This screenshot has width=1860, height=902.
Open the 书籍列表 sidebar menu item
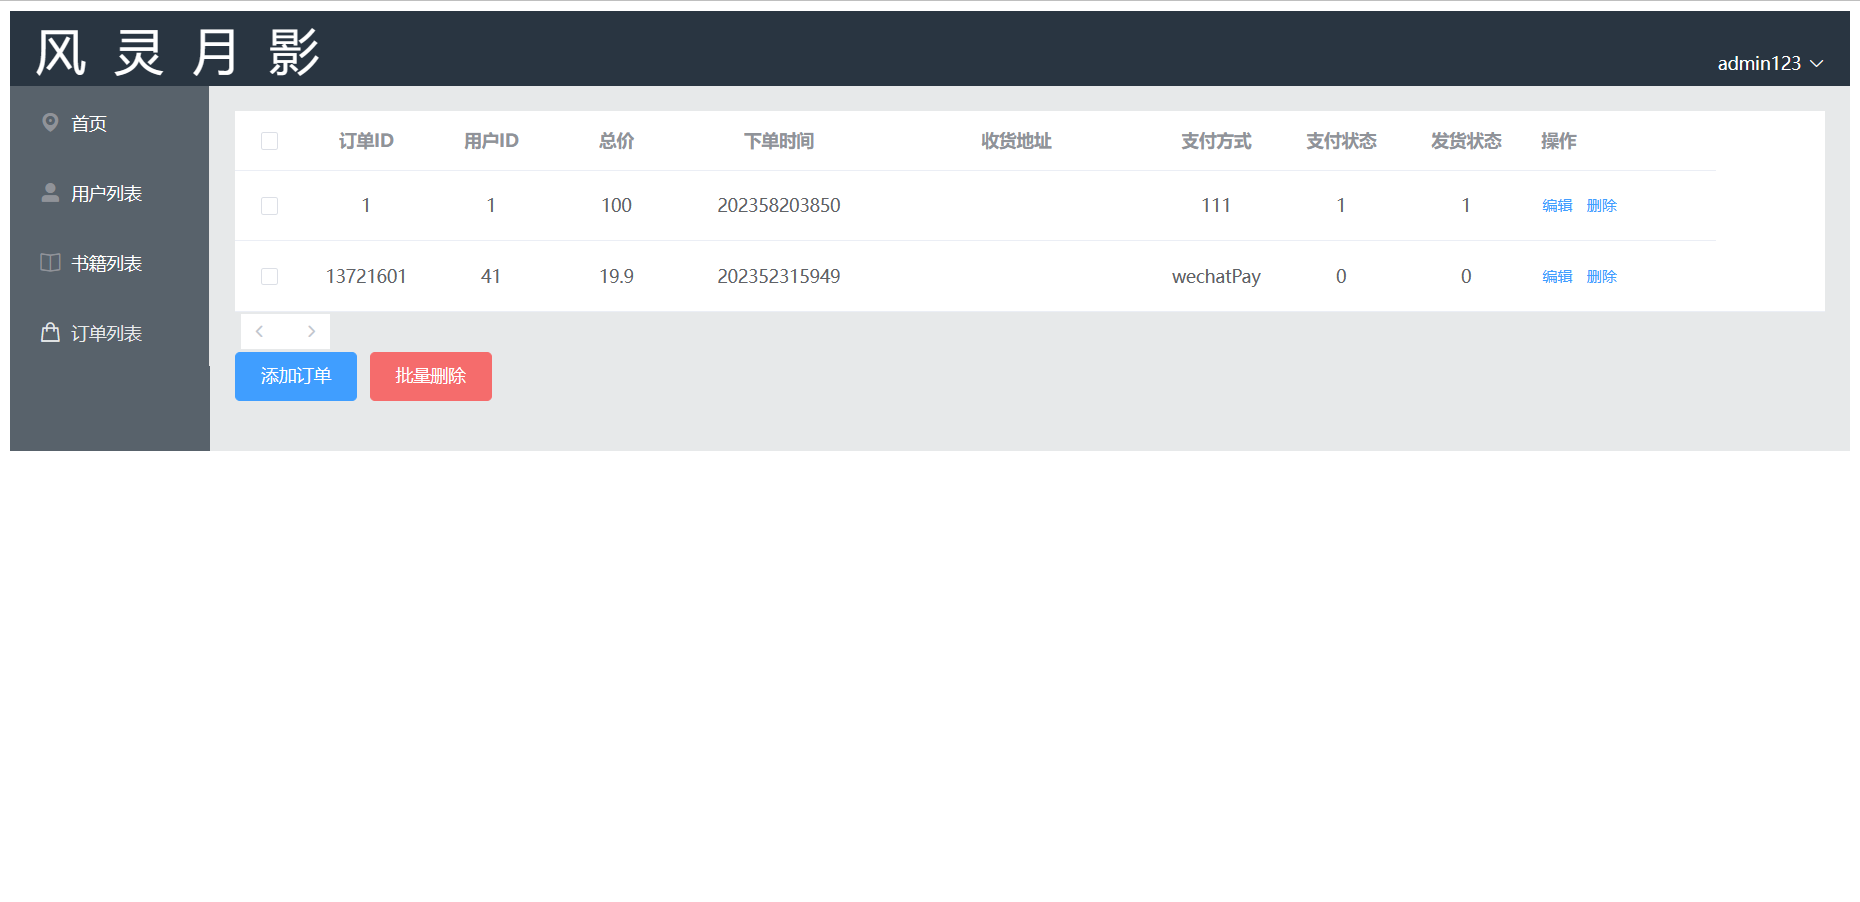click(110, 263)
